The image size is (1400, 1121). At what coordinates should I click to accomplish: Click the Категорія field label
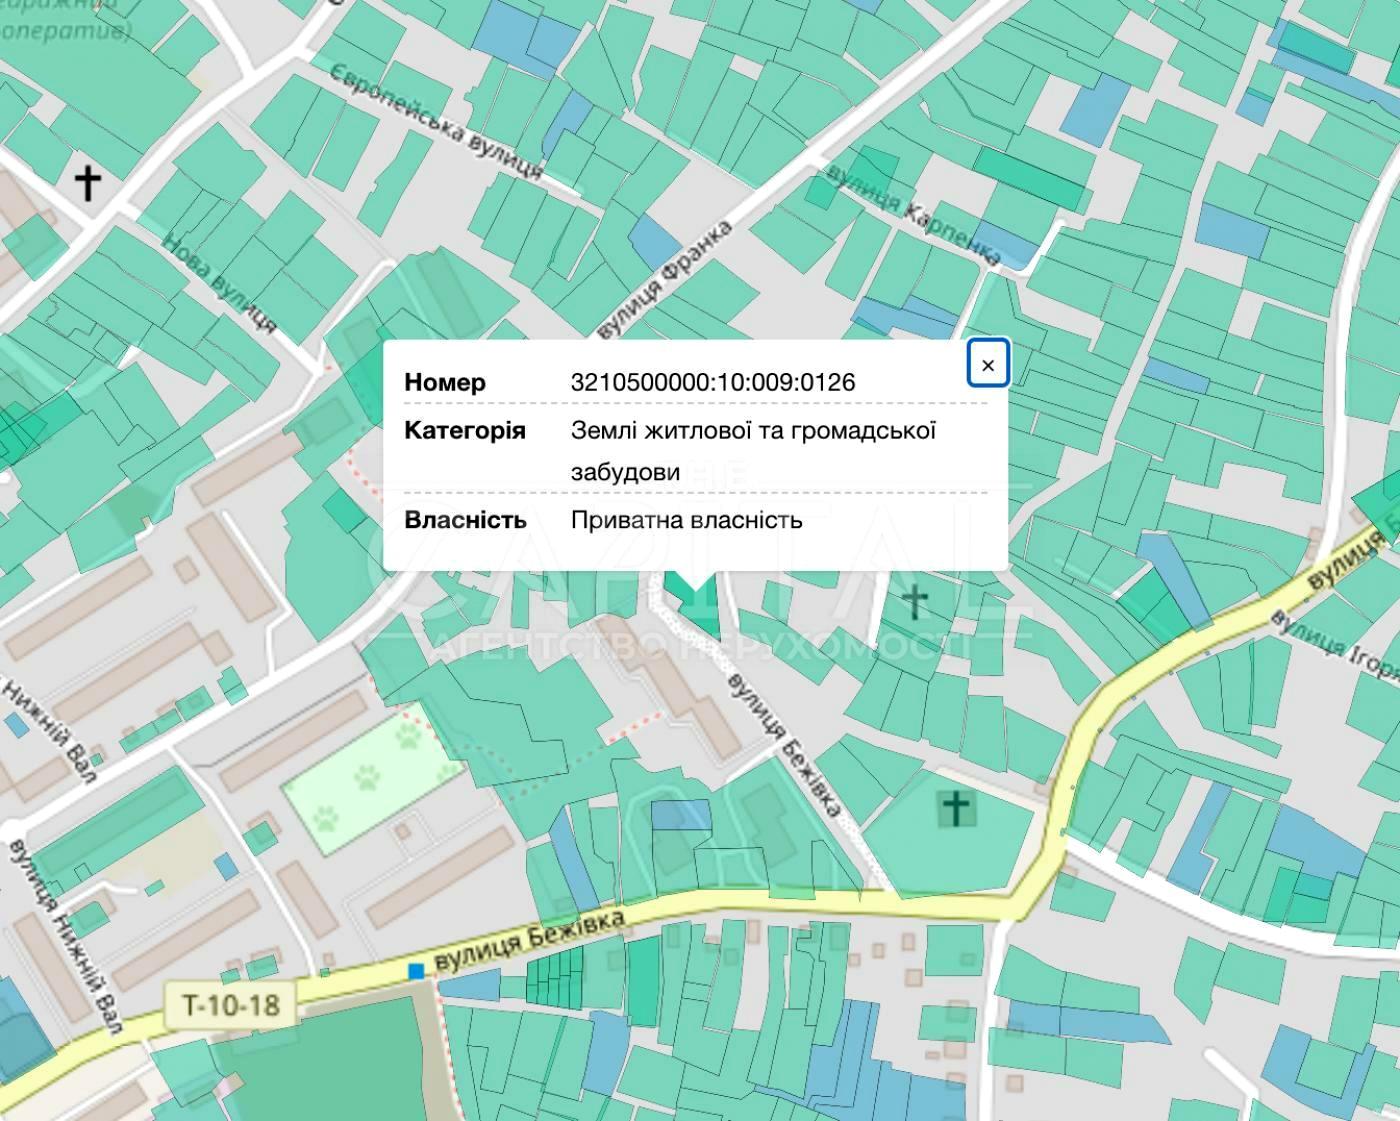(464, 431)
